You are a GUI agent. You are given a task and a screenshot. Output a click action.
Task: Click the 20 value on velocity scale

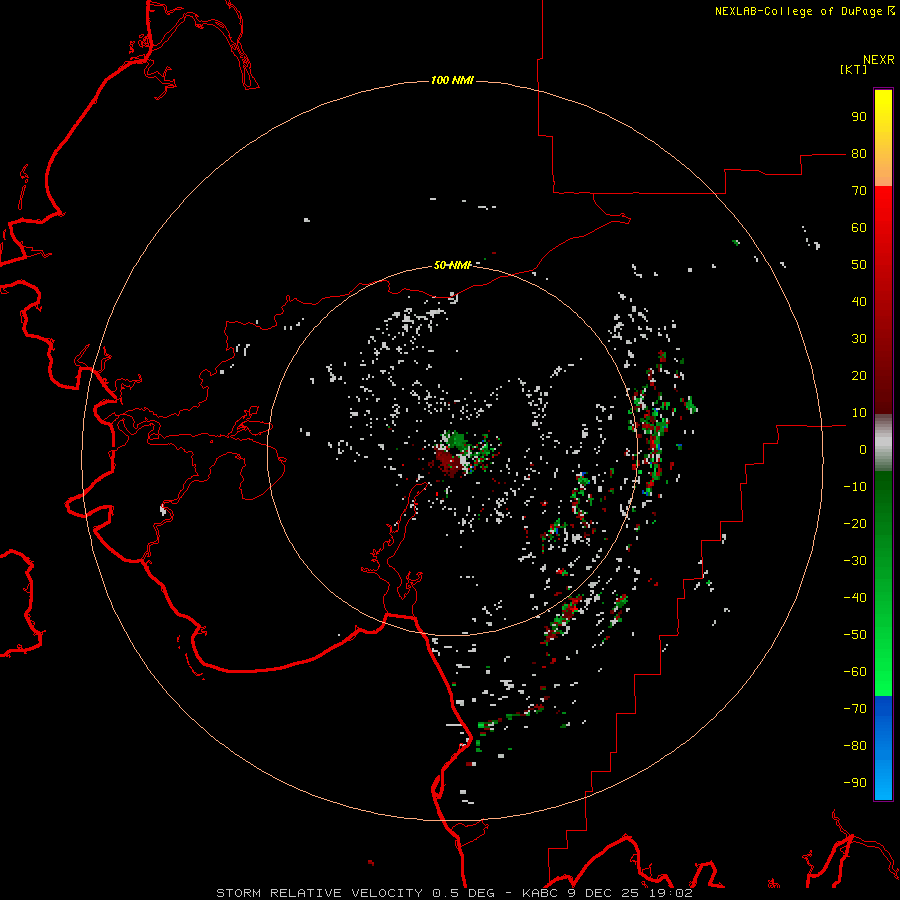(x=859, y=375)
